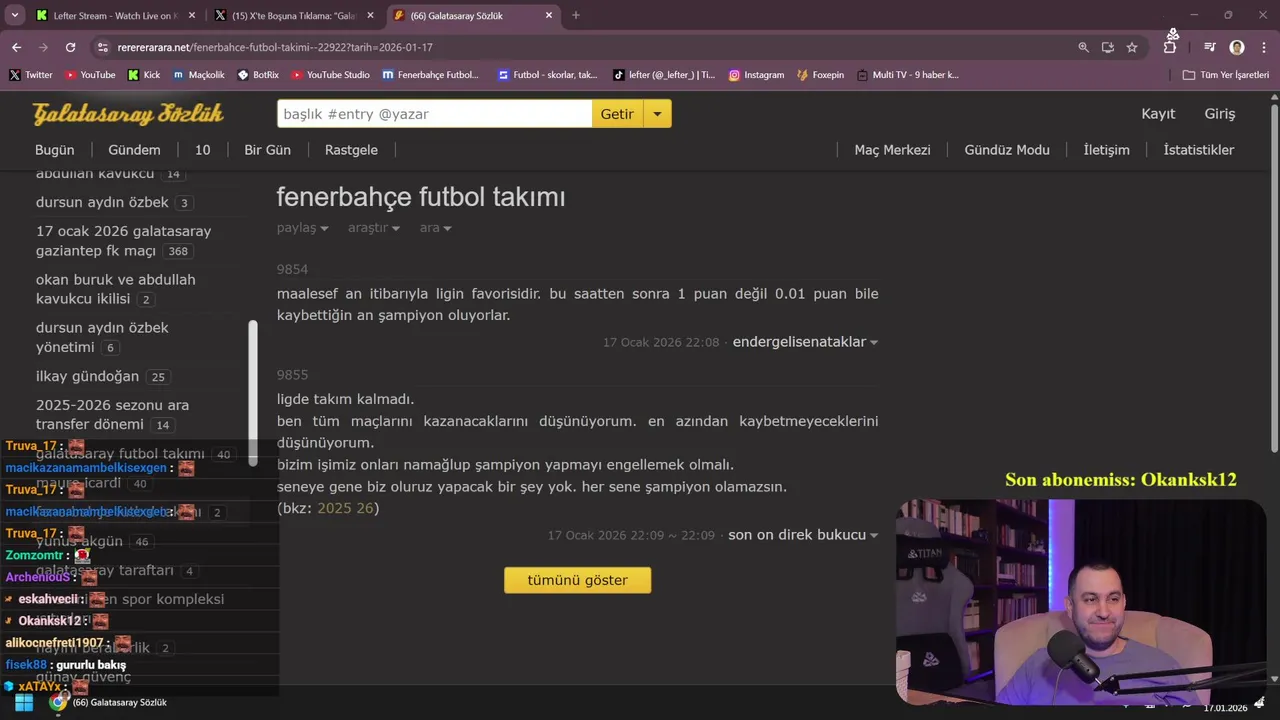The width and height of the screenshot is (1280, 720).
Task: Reload the page with the refresh icon
Action: point(70,47)
